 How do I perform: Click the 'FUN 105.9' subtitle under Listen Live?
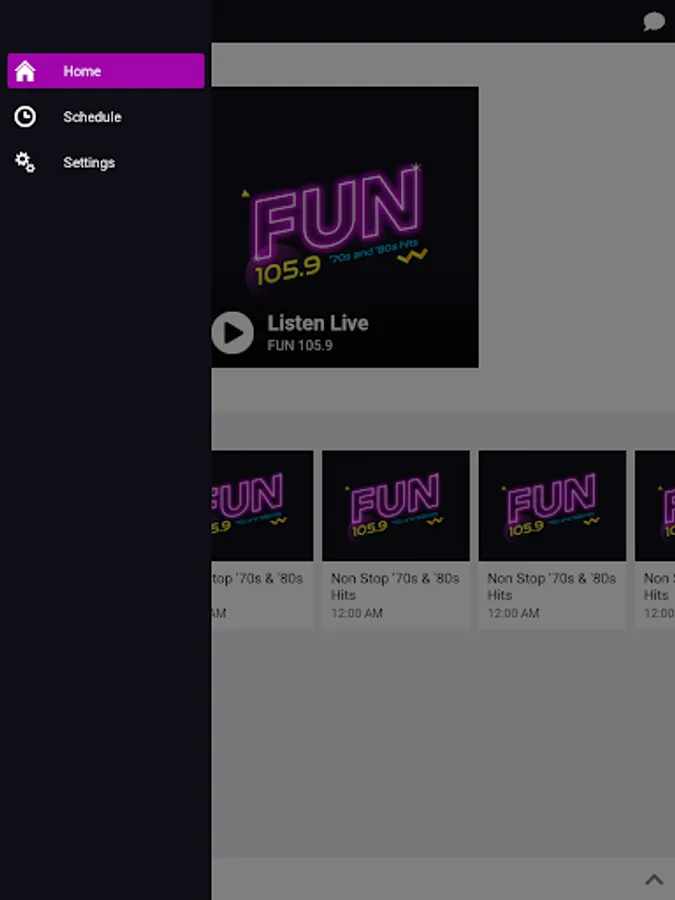pyautogui.click(x=300, y=345)
